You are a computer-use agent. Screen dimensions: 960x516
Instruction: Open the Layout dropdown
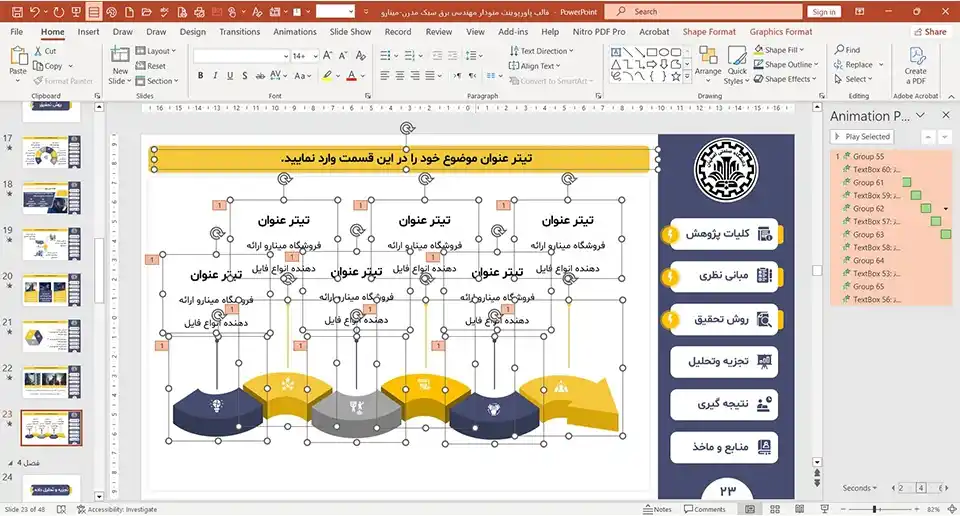(156, 51)
